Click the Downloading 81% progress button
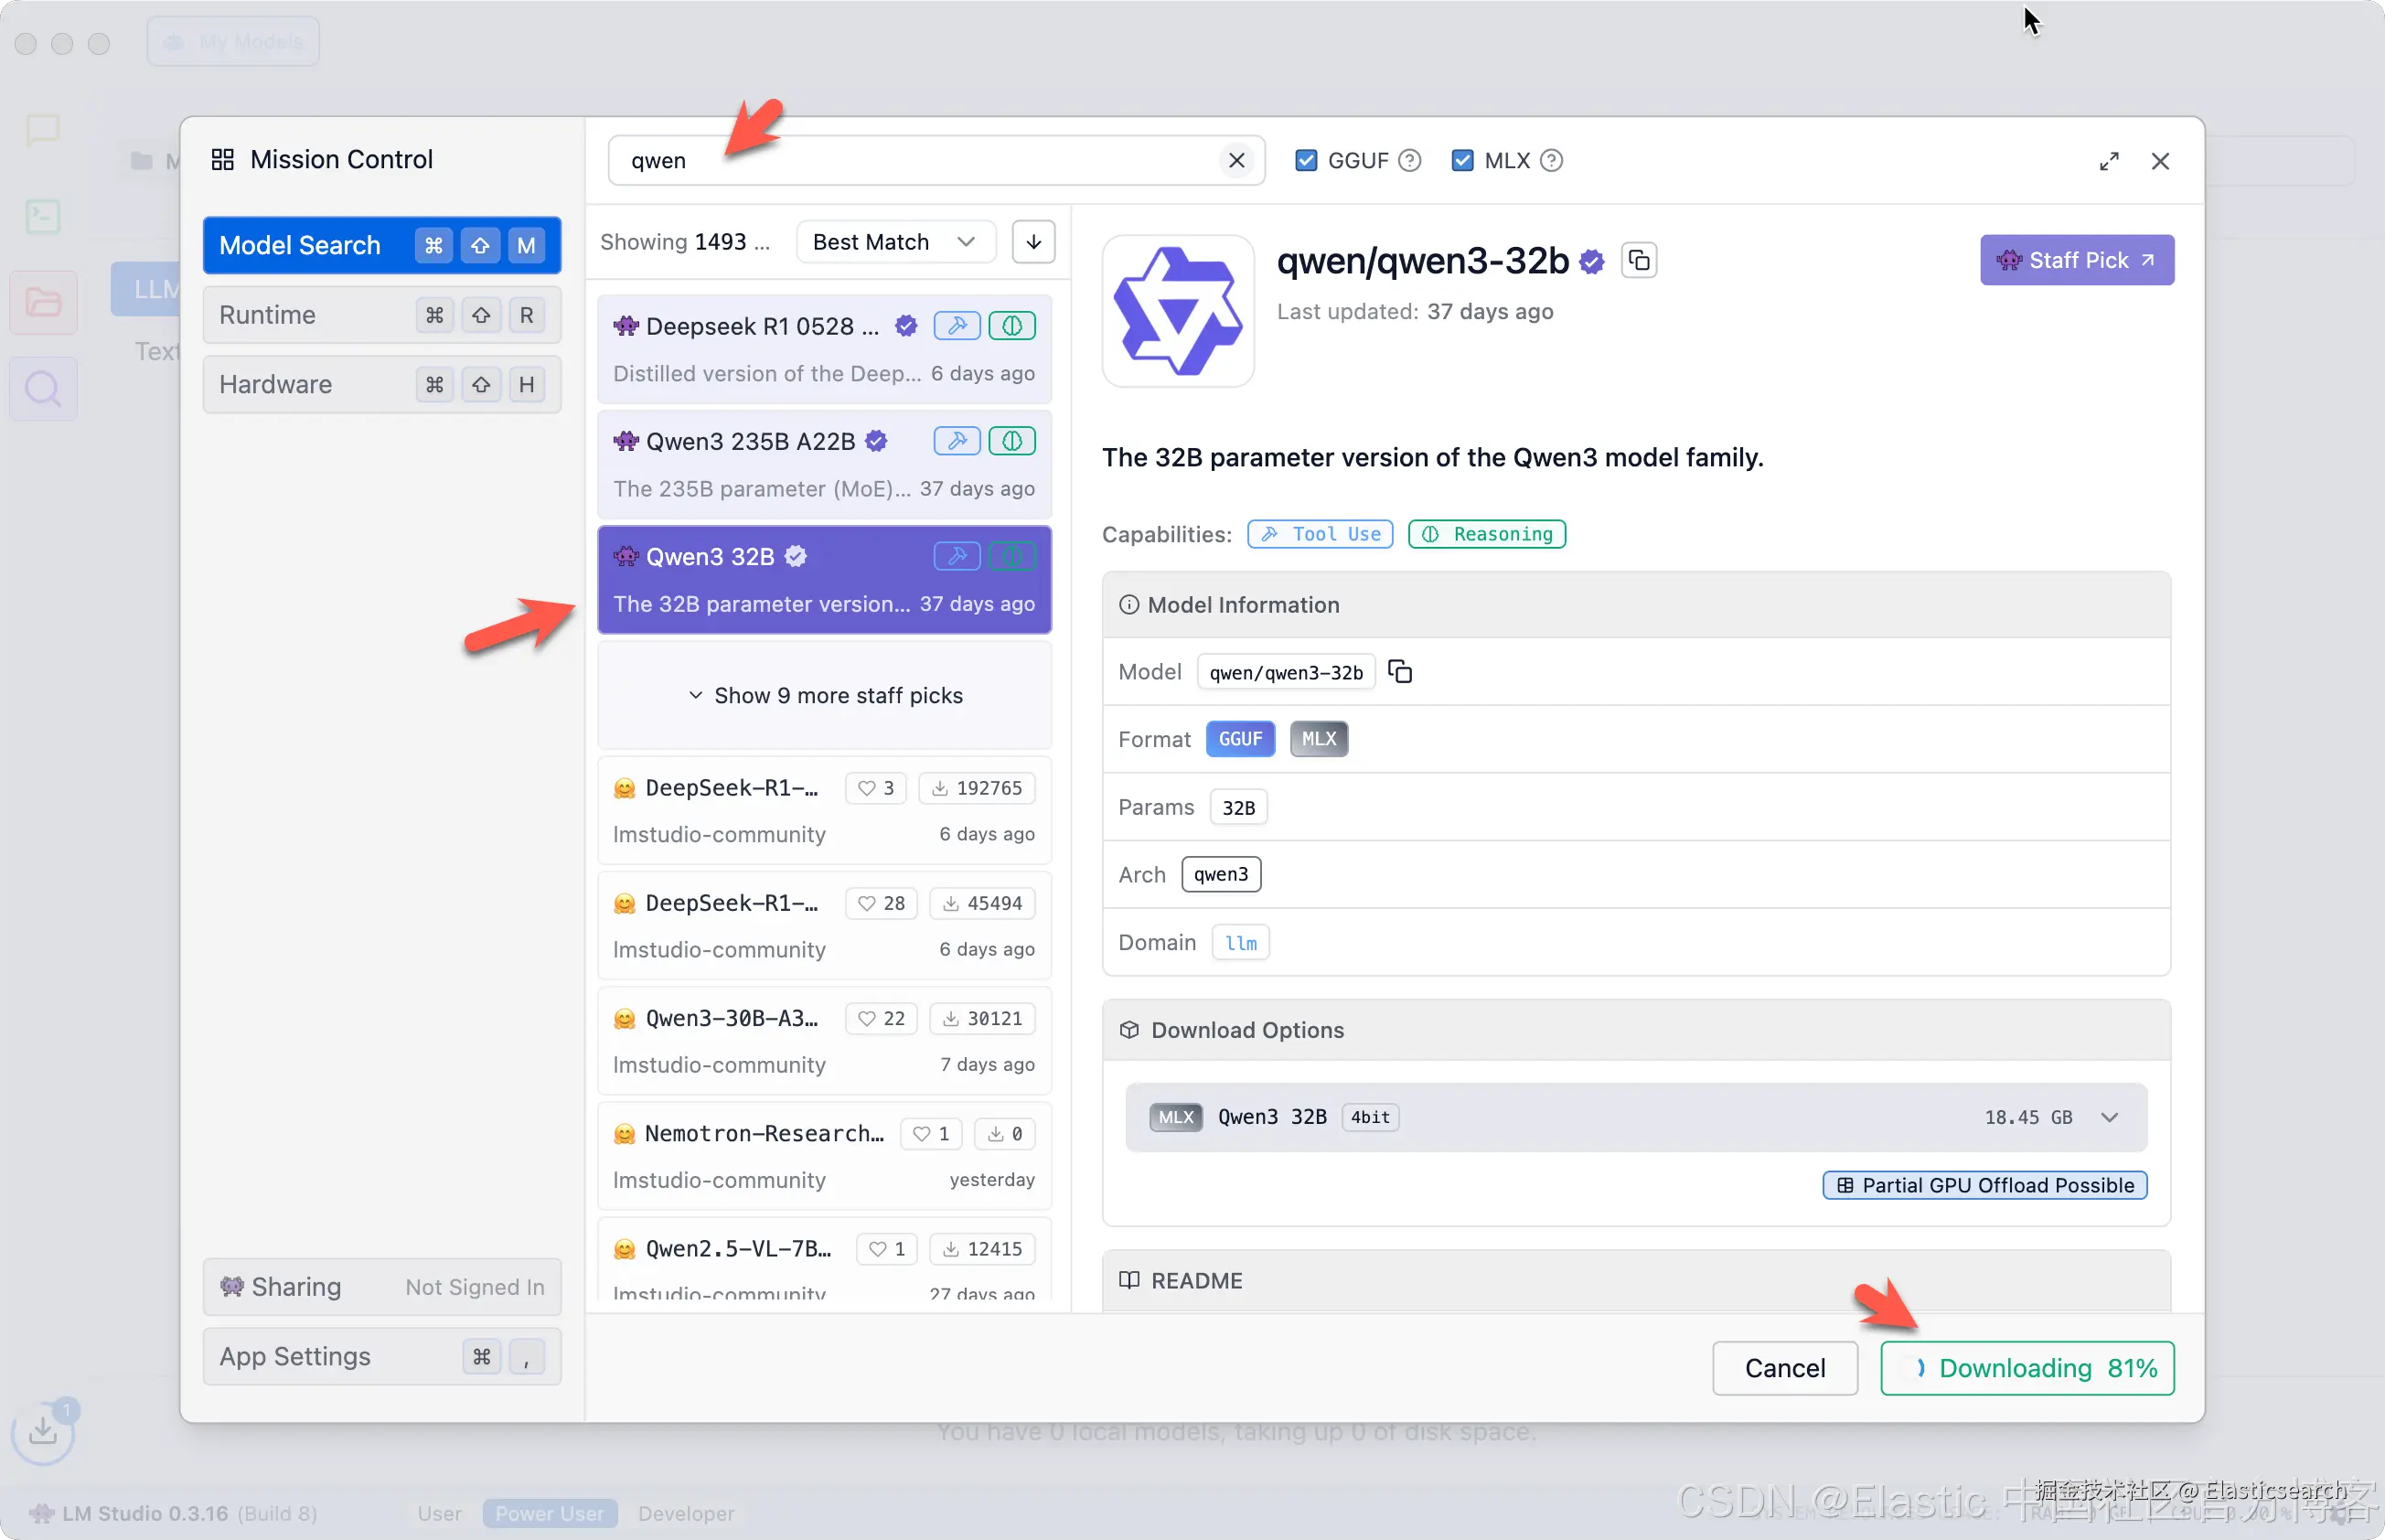Viewport: 2385px width, 1540px height. tap(2027, 1367)
